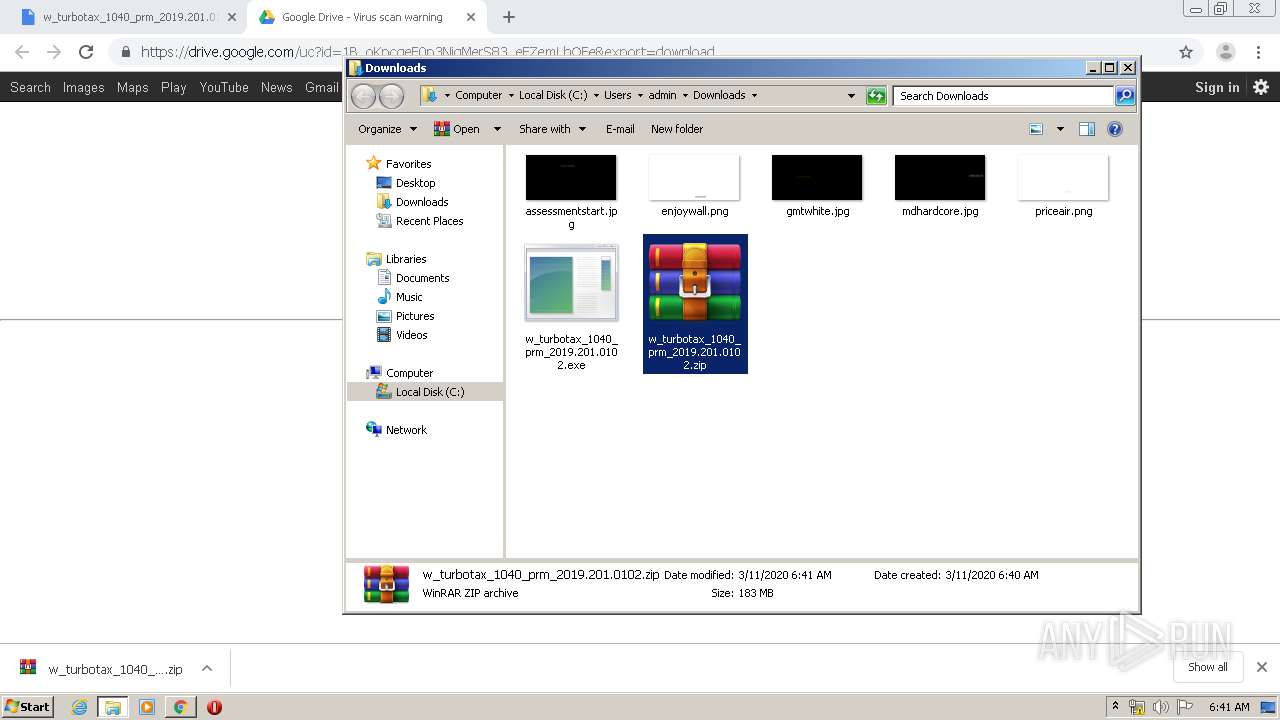This screenshot has width=1280, height=720.
Task: Select Favorites in the navigation pane
Action: (x=399, y=164)
